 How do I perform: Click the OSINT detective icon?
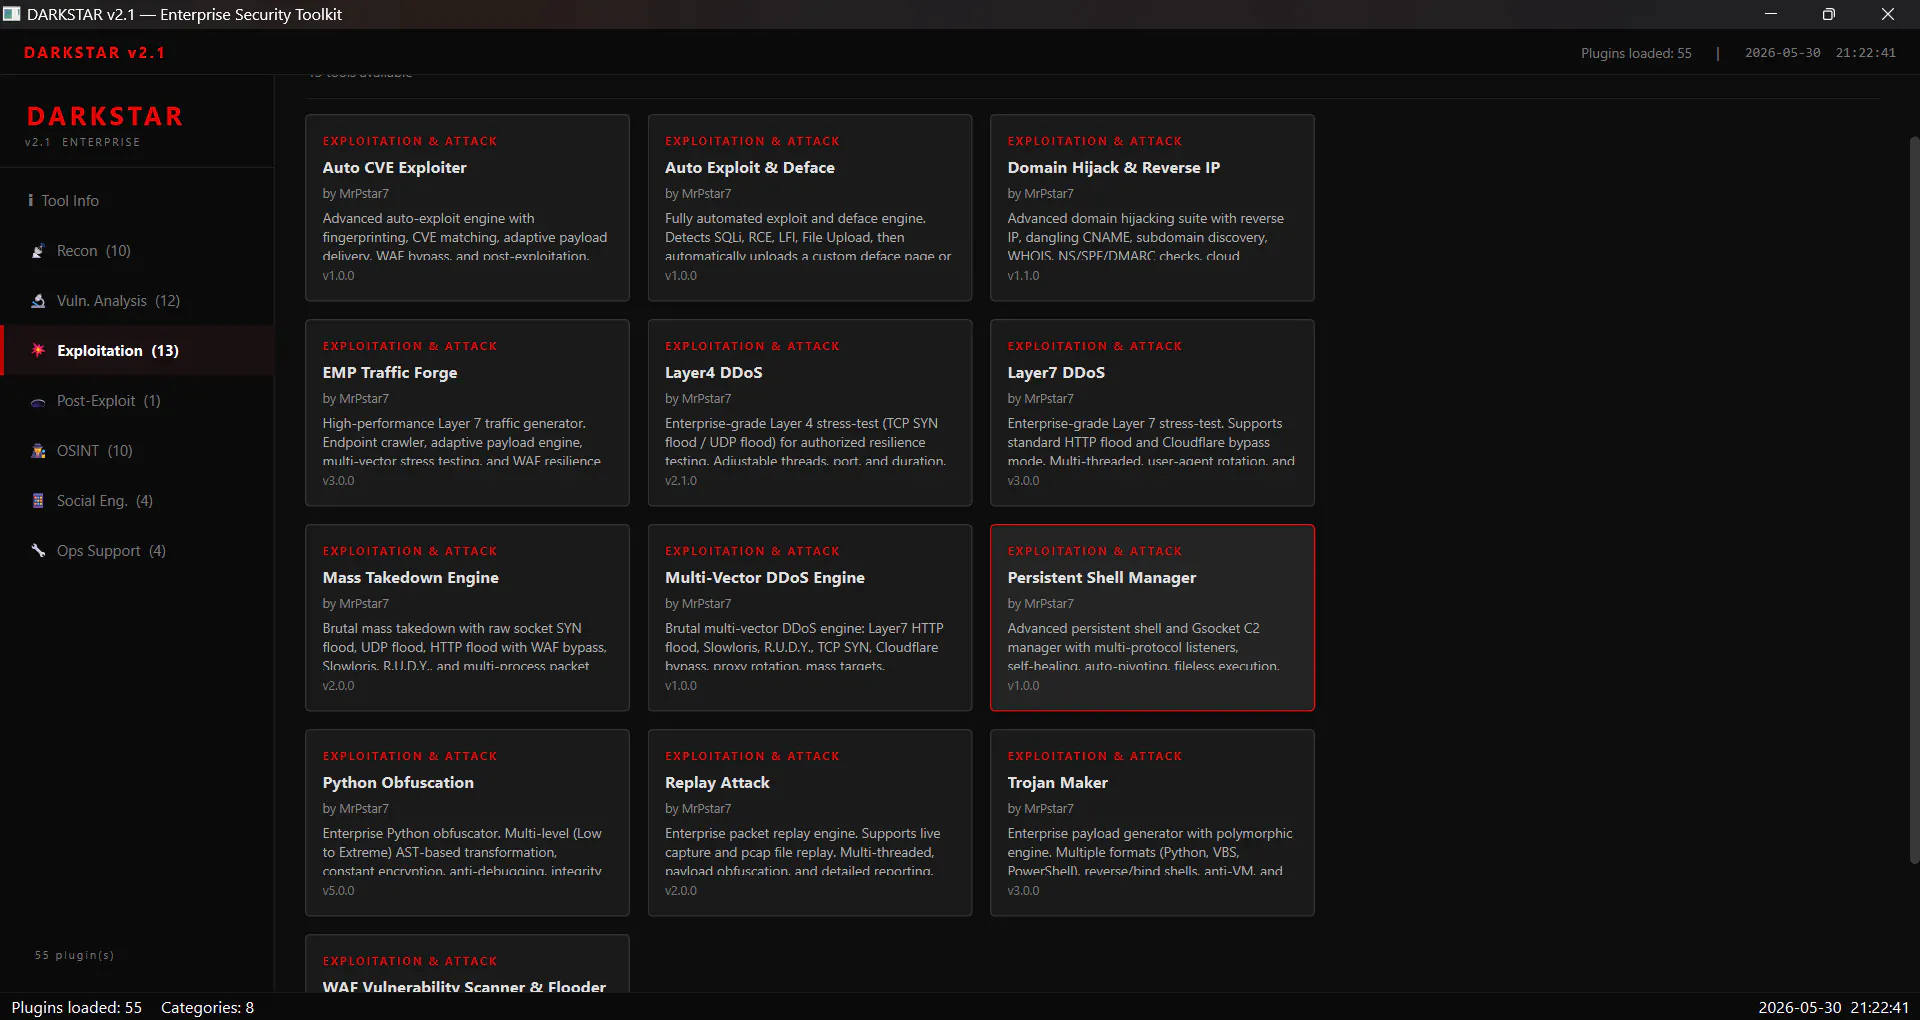click(38, 451)
